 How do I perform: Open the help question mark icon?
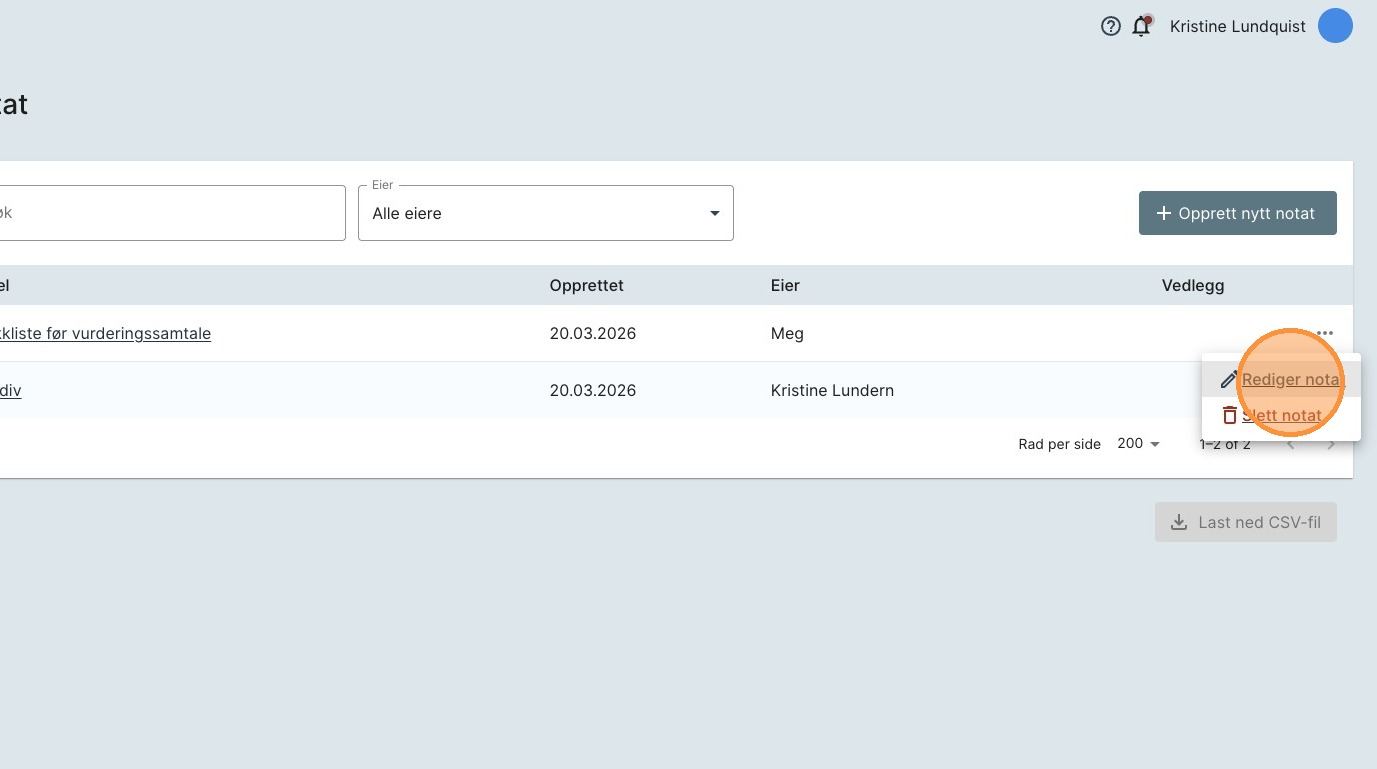pos(1110,27)
